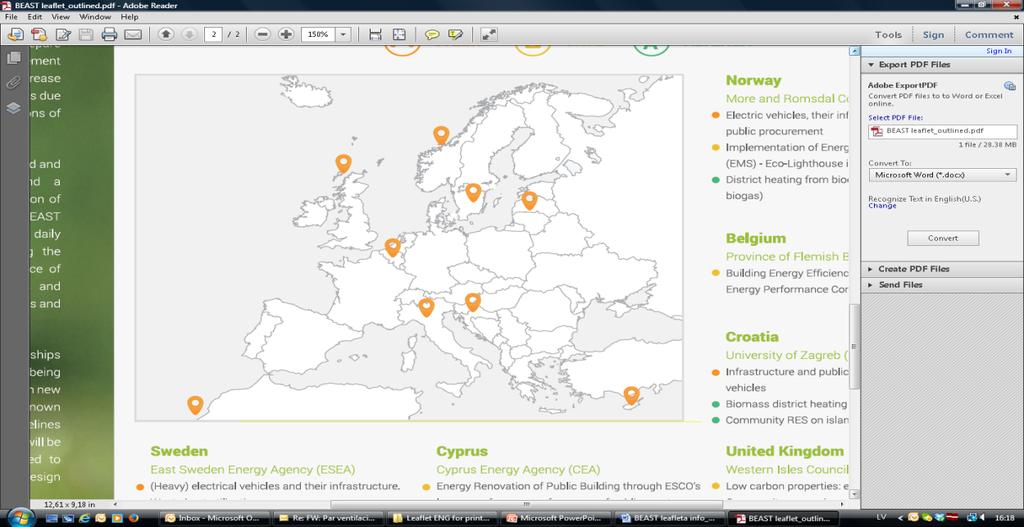The height and width of the screenshot is (527, 1024).
Task: Click the orange map pin over Norway
Action: pos(441,136)
